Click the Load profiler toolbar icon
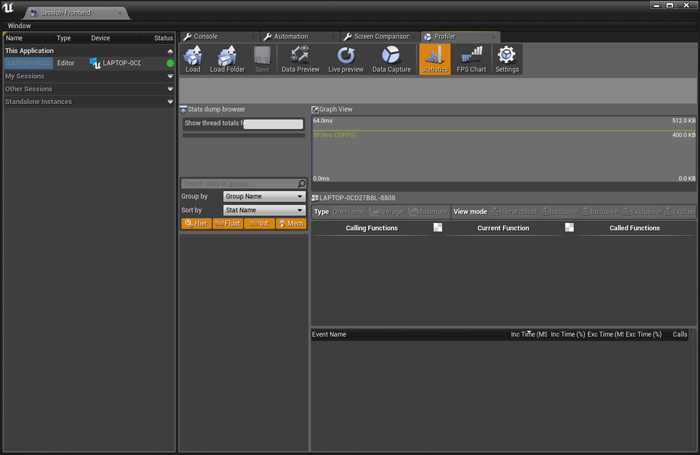This screenshot has width=700, height=455. pos(193,59)
